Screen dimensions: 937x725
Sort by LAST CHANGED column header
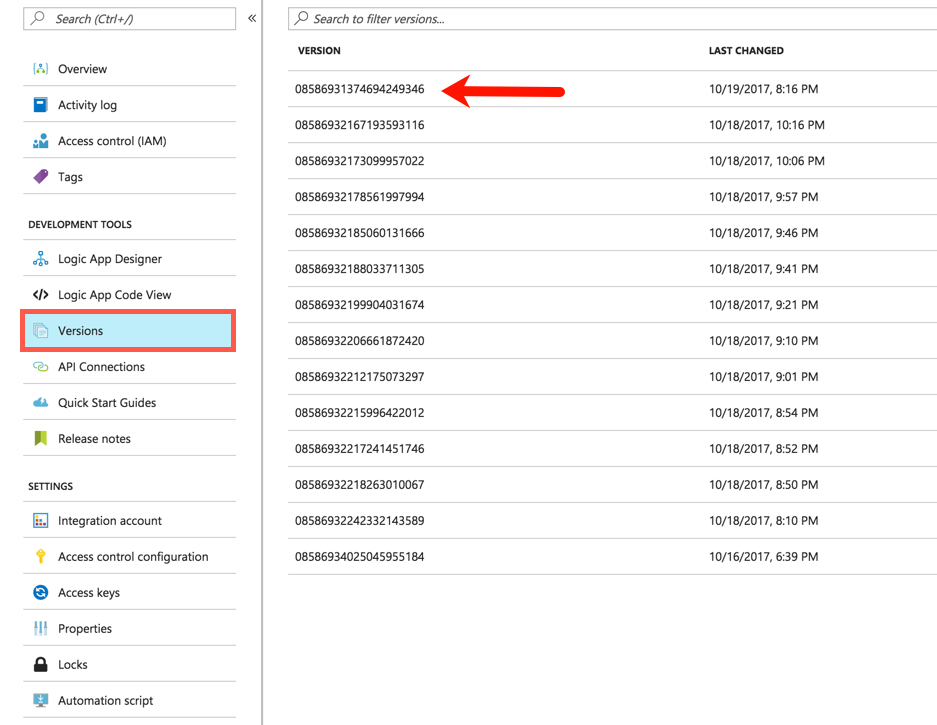pos(746,51)
